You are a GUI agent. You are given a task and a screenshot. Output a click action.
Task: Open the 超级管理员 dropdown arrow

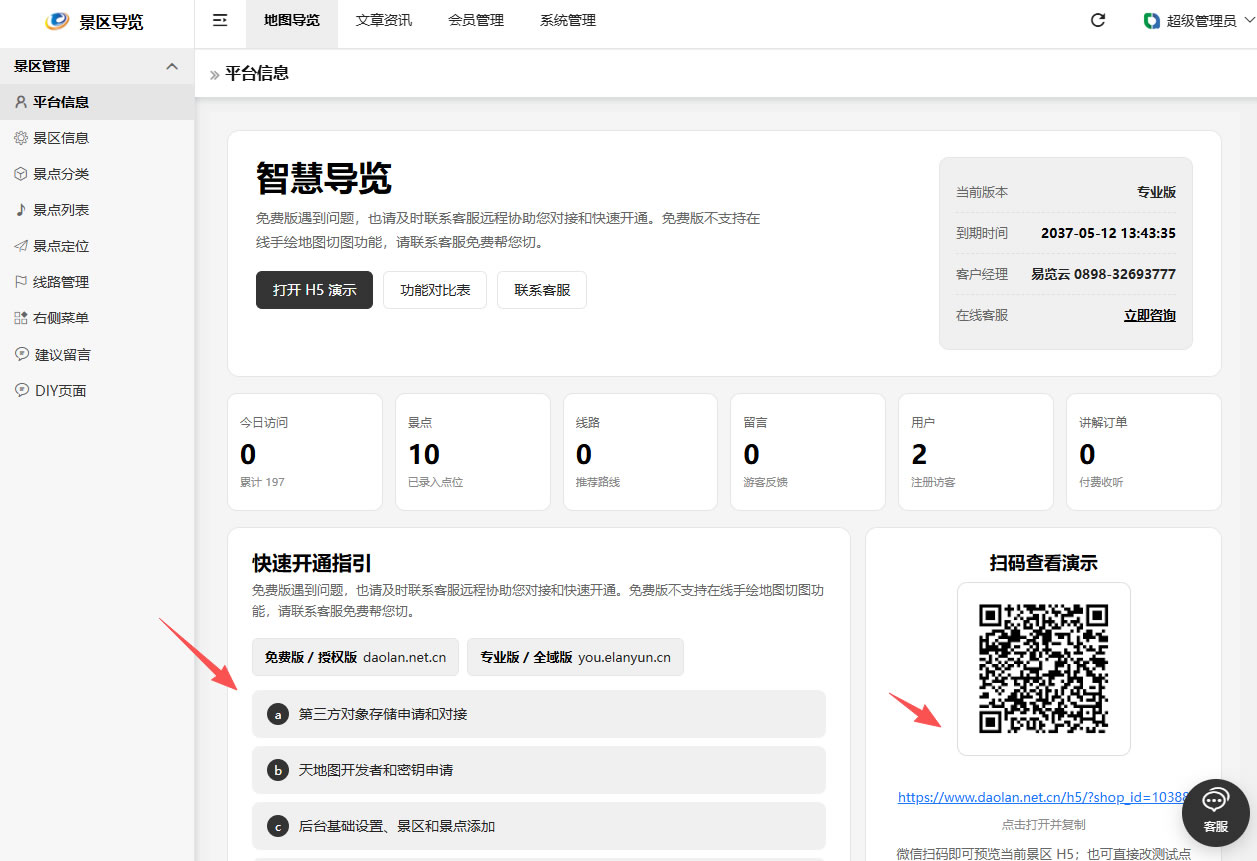coord(1247,20)
